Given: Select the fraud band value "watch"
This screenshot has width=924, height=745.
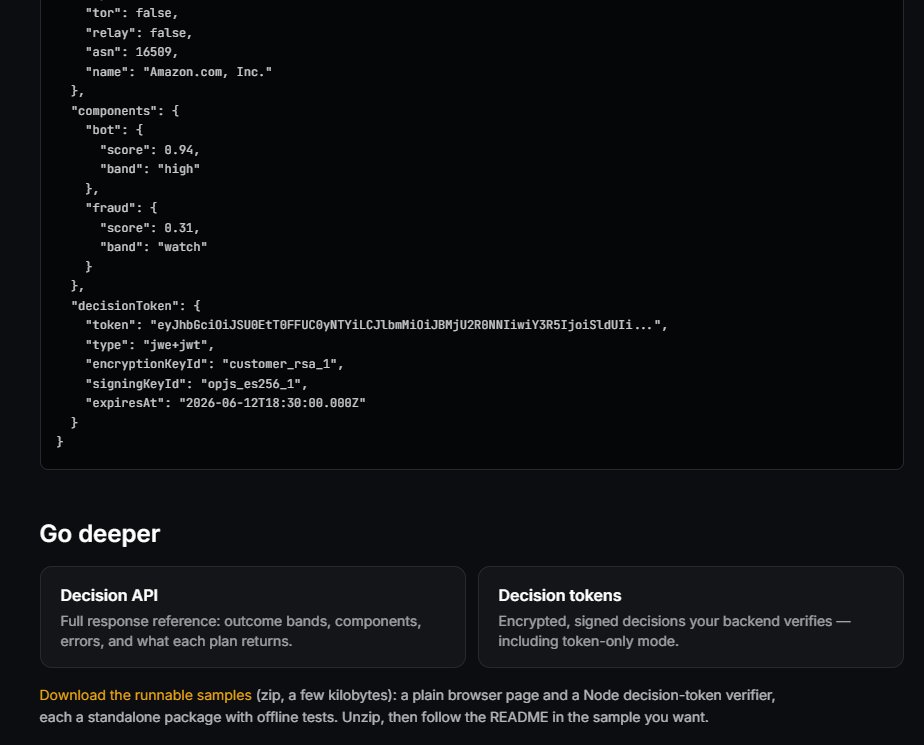Looking at the screenshot, I should pyautogui.click(x=182, y=247).
